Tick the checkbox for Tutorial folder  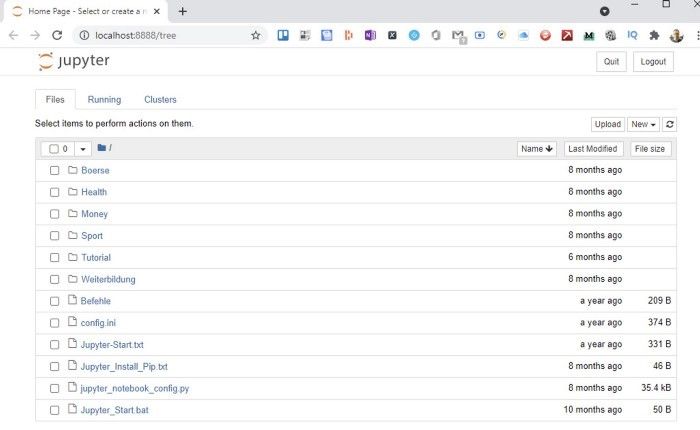(54, 258)
